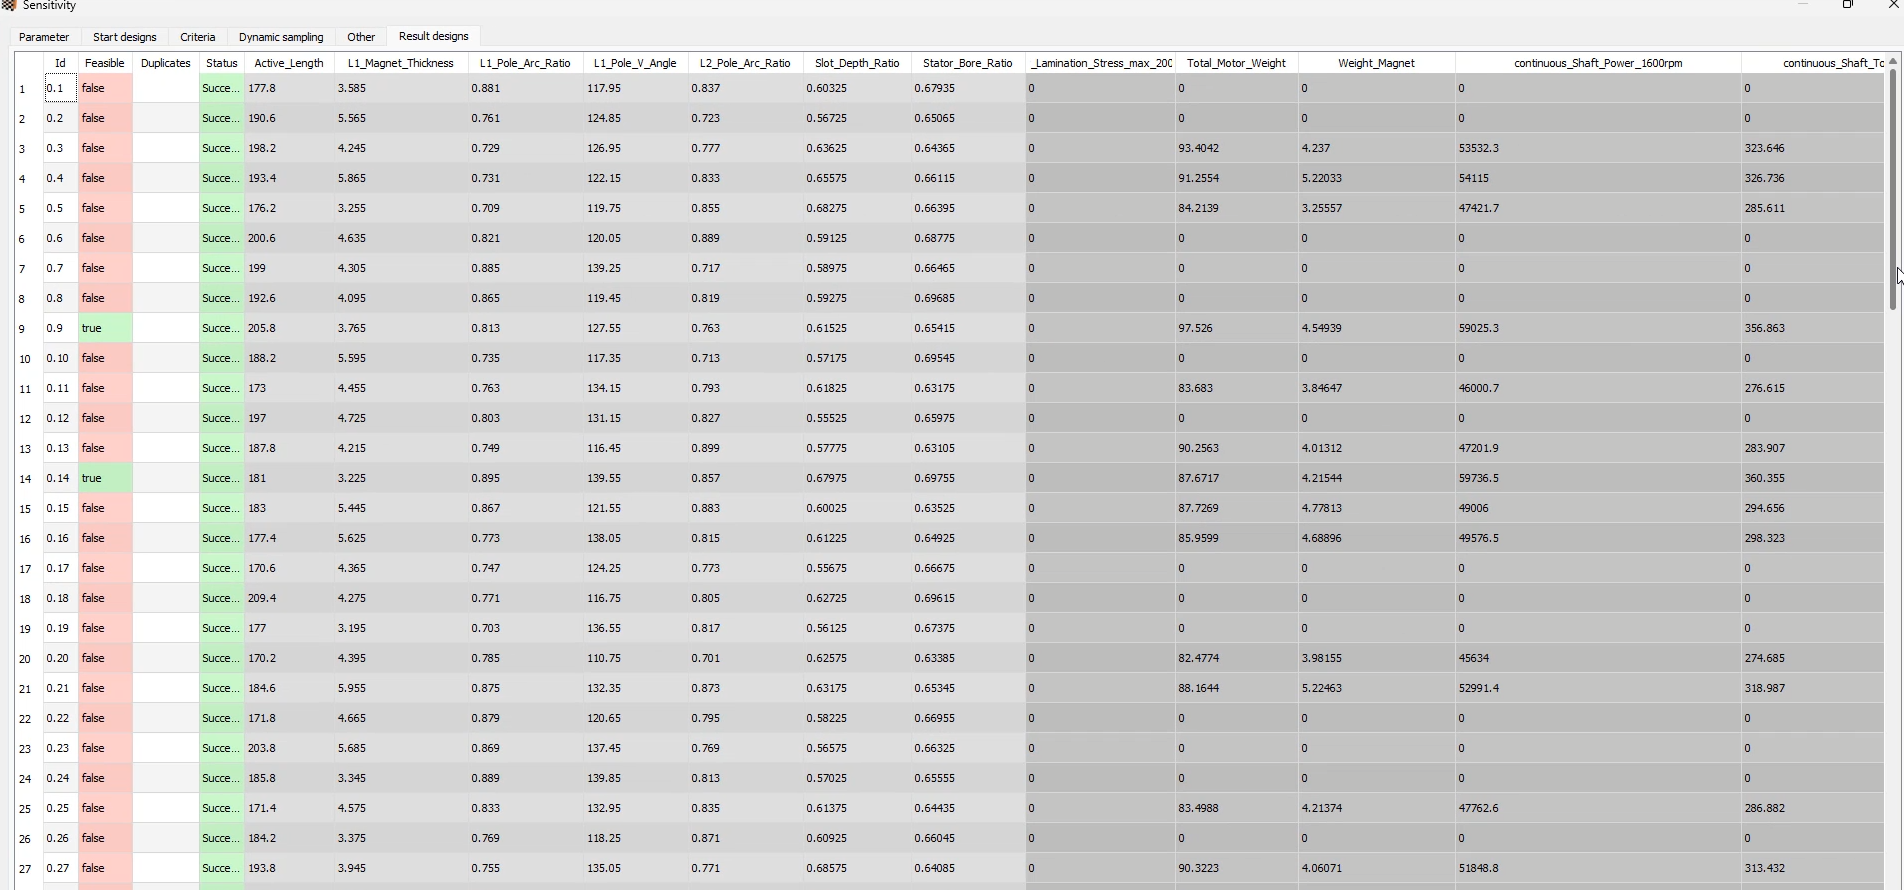Switch to the Start designs tab
Viewport: 1904px width, 890px height.
coord(124,37)
